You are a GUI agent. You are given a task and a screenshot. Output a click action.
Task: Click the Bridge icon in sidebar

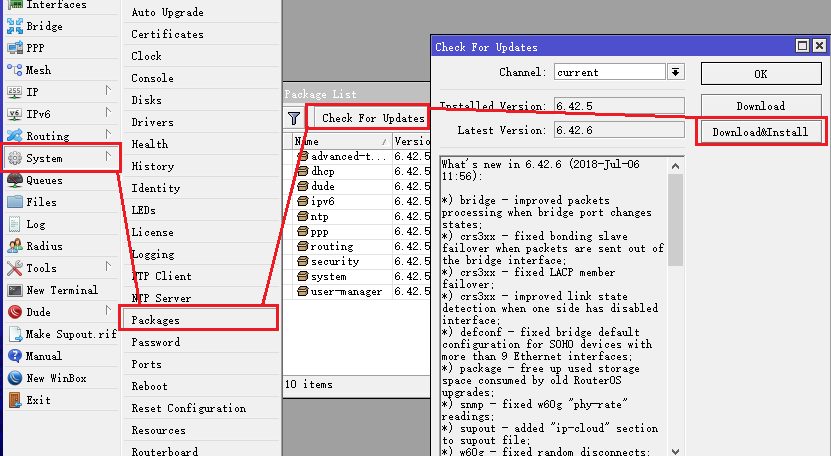[15, 26]
